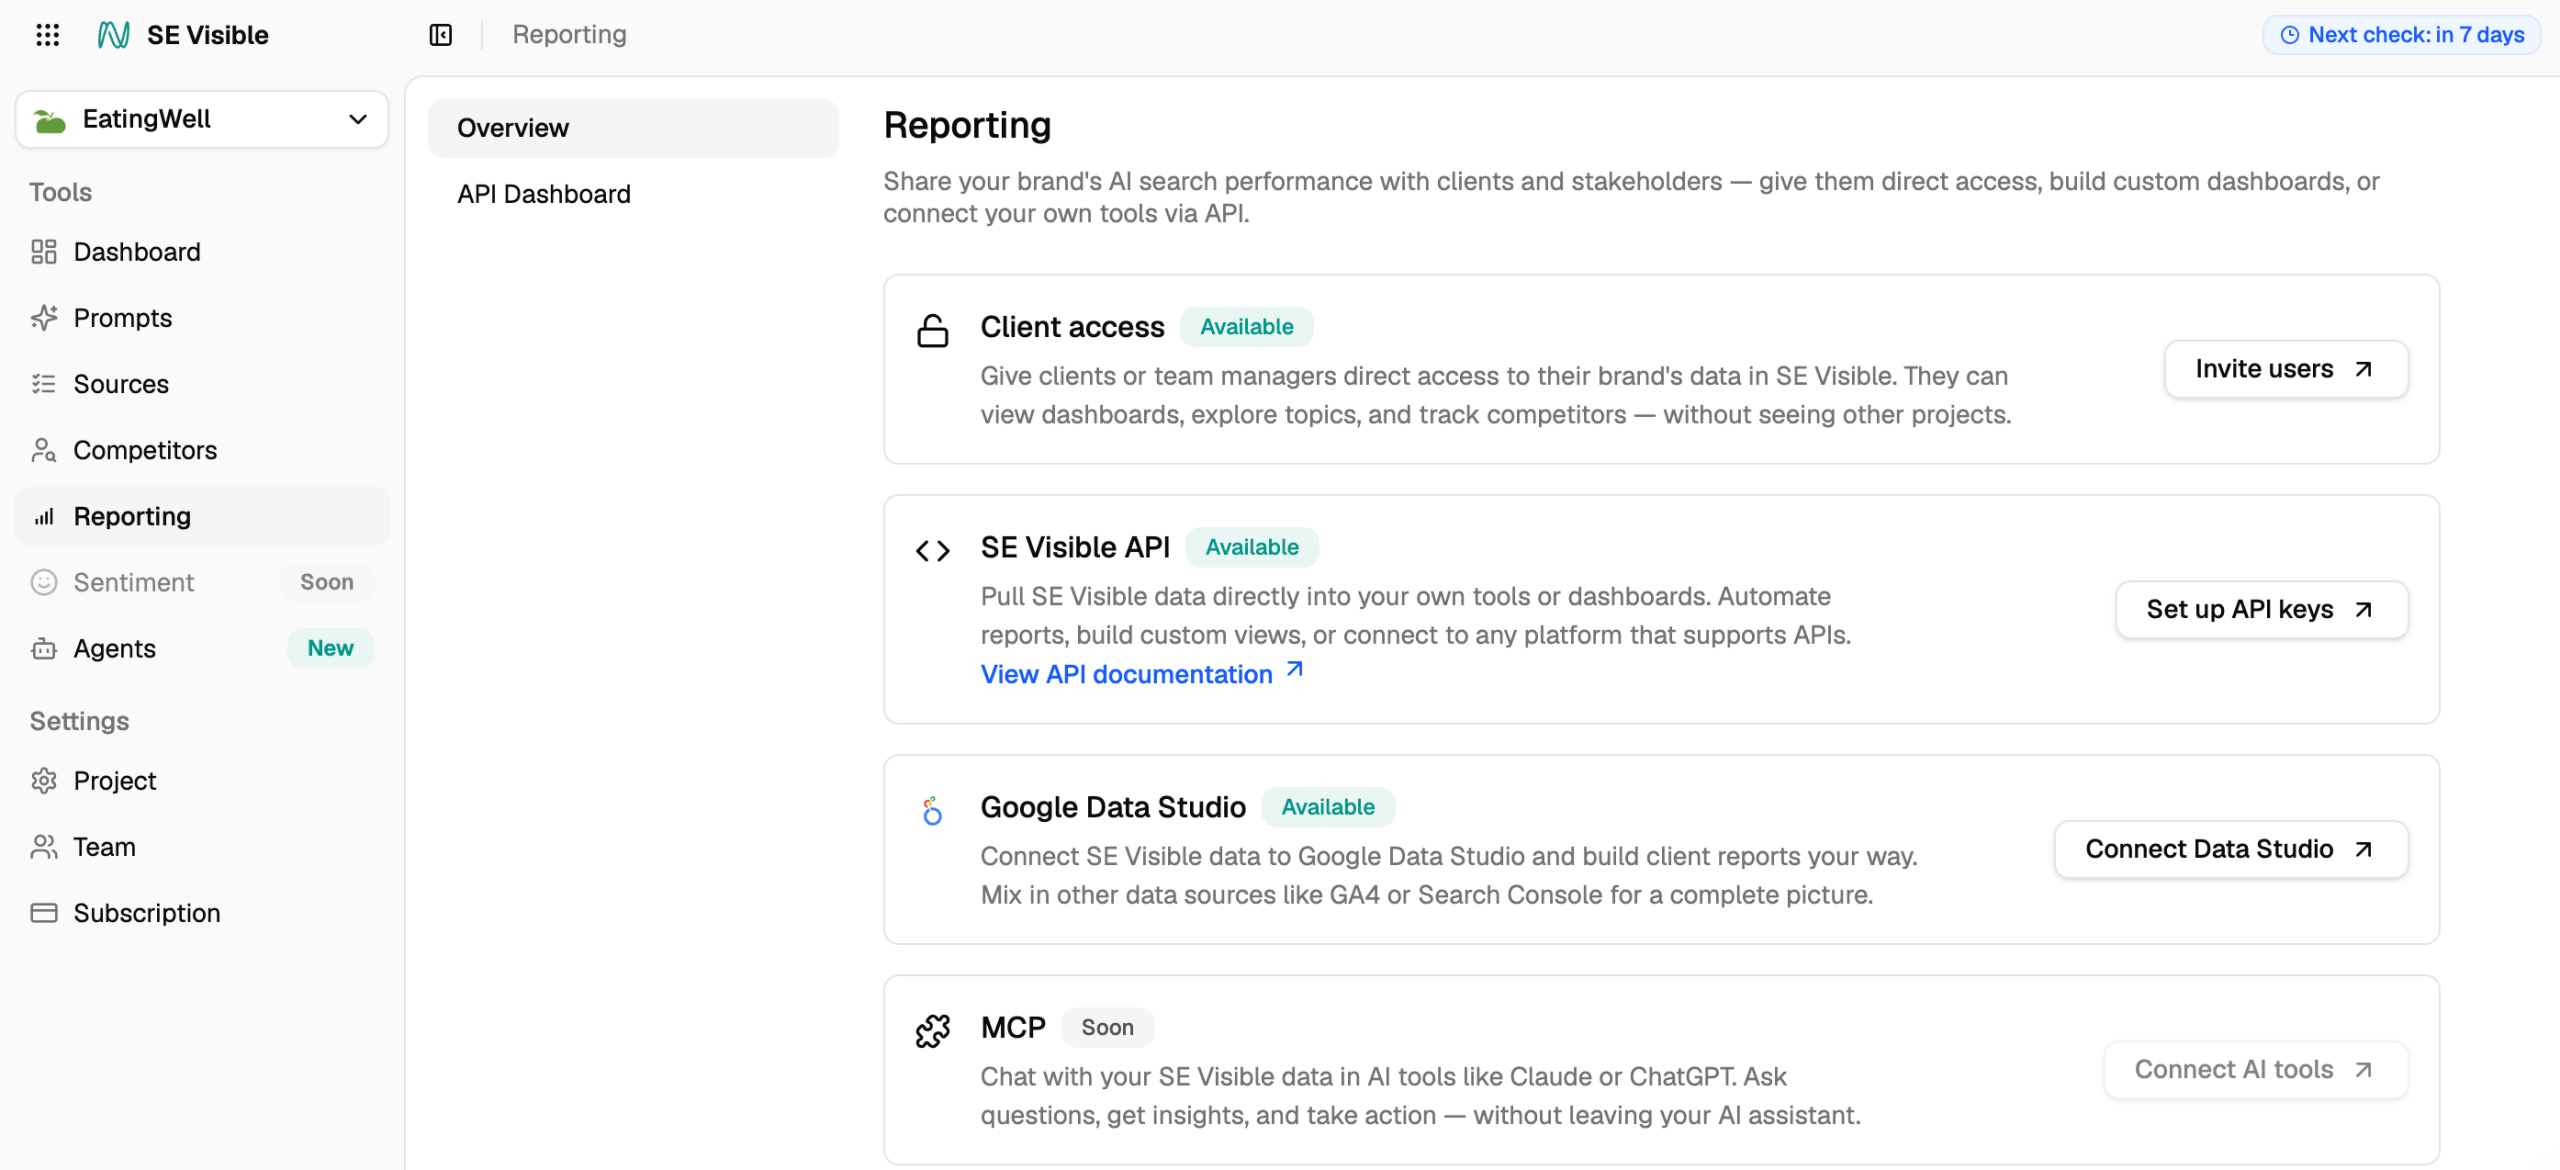Click the Invite users button
Screen dimensions: 2560x1170
(x=2285, y=369)
